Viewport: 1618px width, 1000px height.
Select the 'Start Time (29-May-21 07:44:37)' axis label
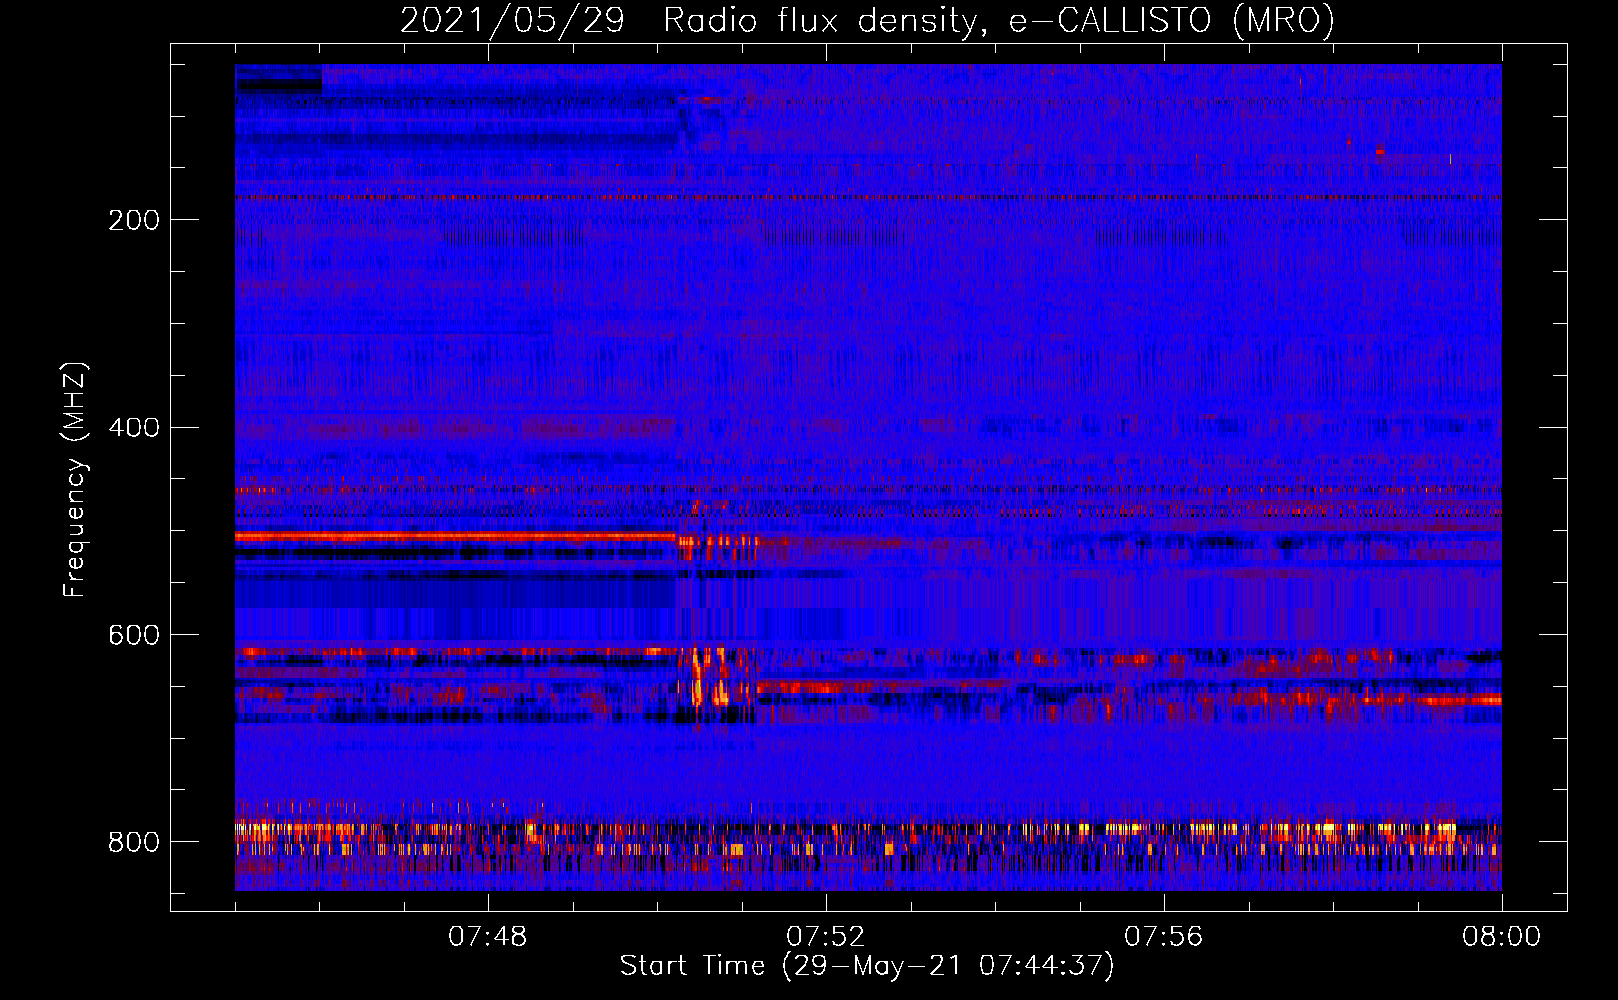[867, 966]
